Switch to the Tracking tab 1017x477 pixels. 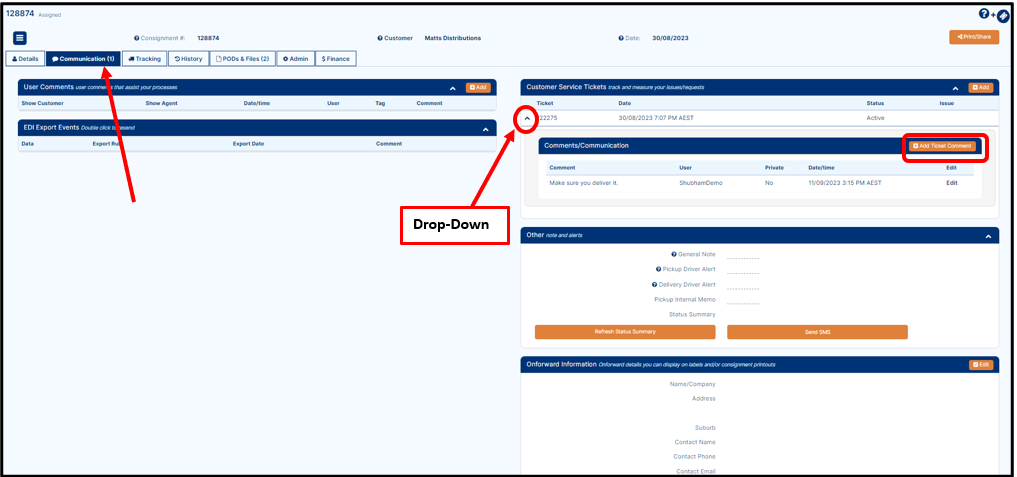tap(145, 59)
